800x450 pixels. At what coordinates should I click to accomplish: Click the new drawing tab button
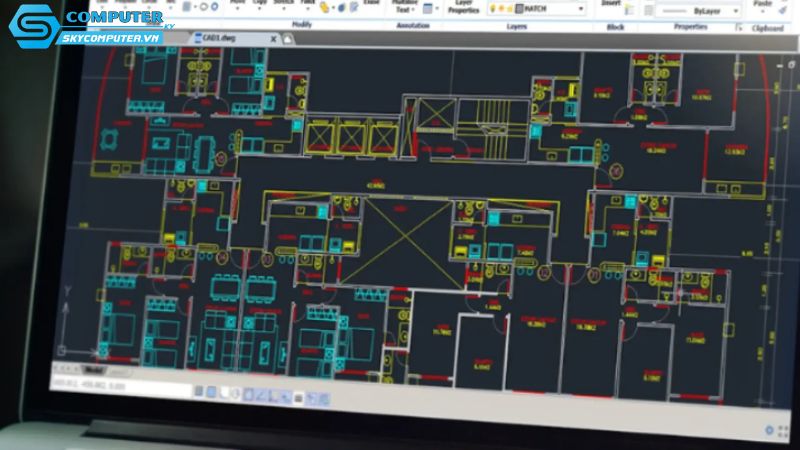288,39
